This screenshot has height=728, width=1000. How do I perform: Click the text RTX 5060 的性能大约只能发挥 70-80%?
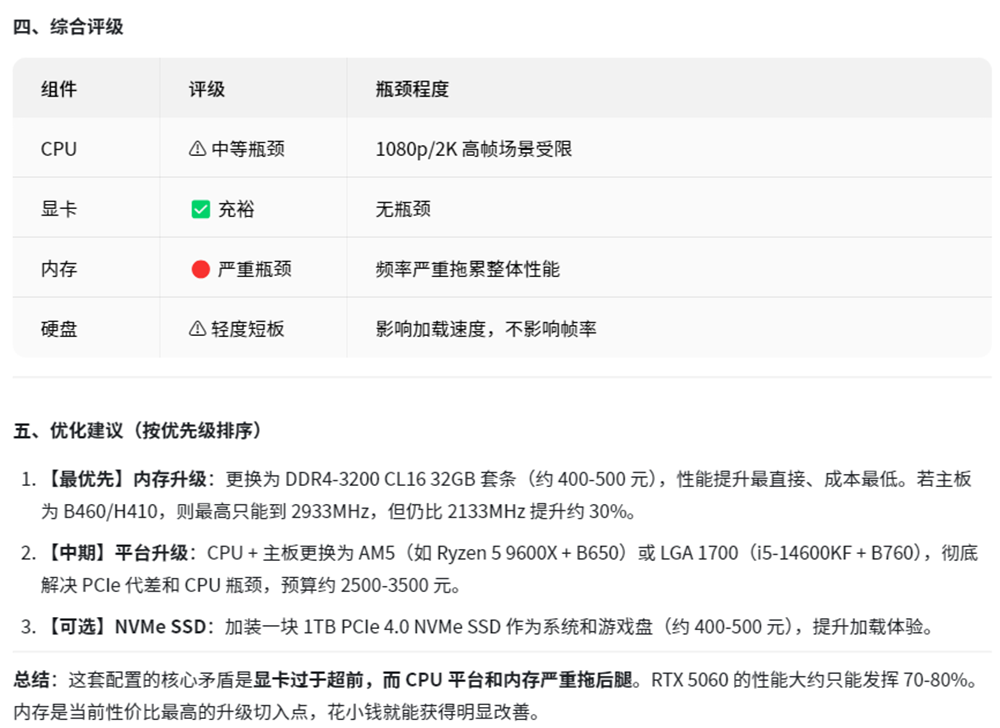tap(809, 680)
